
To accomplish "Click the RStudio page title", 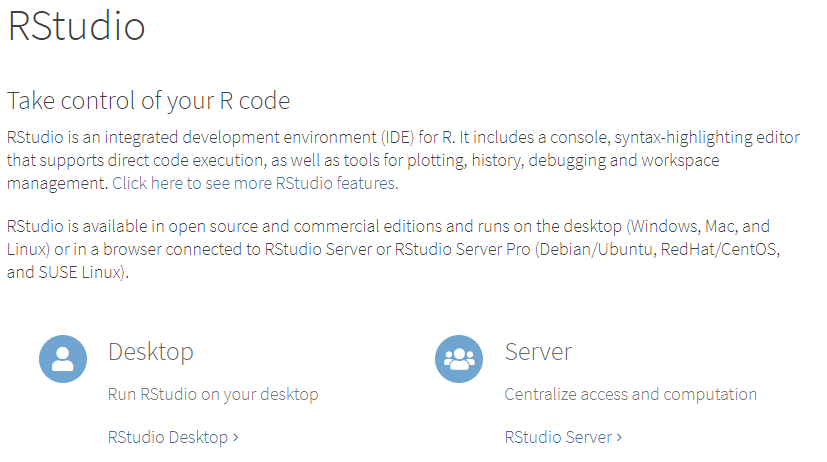I will pos(76,26).
